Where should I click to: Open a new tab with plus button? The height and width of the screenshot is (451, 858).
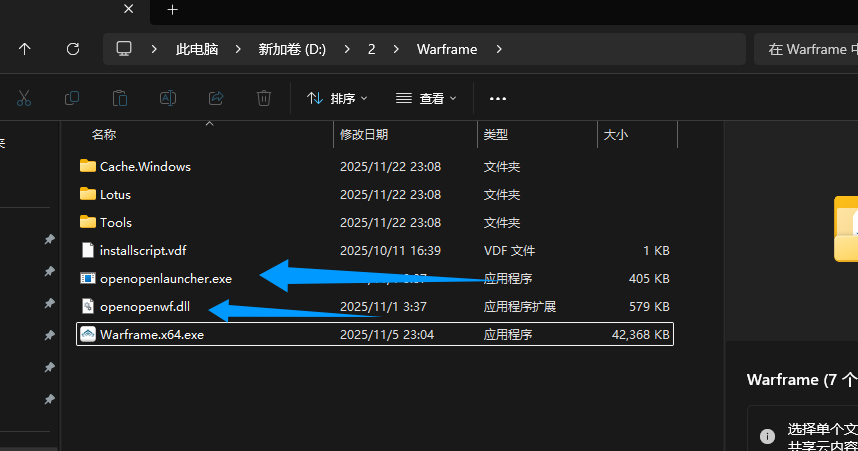coord(172,9)
